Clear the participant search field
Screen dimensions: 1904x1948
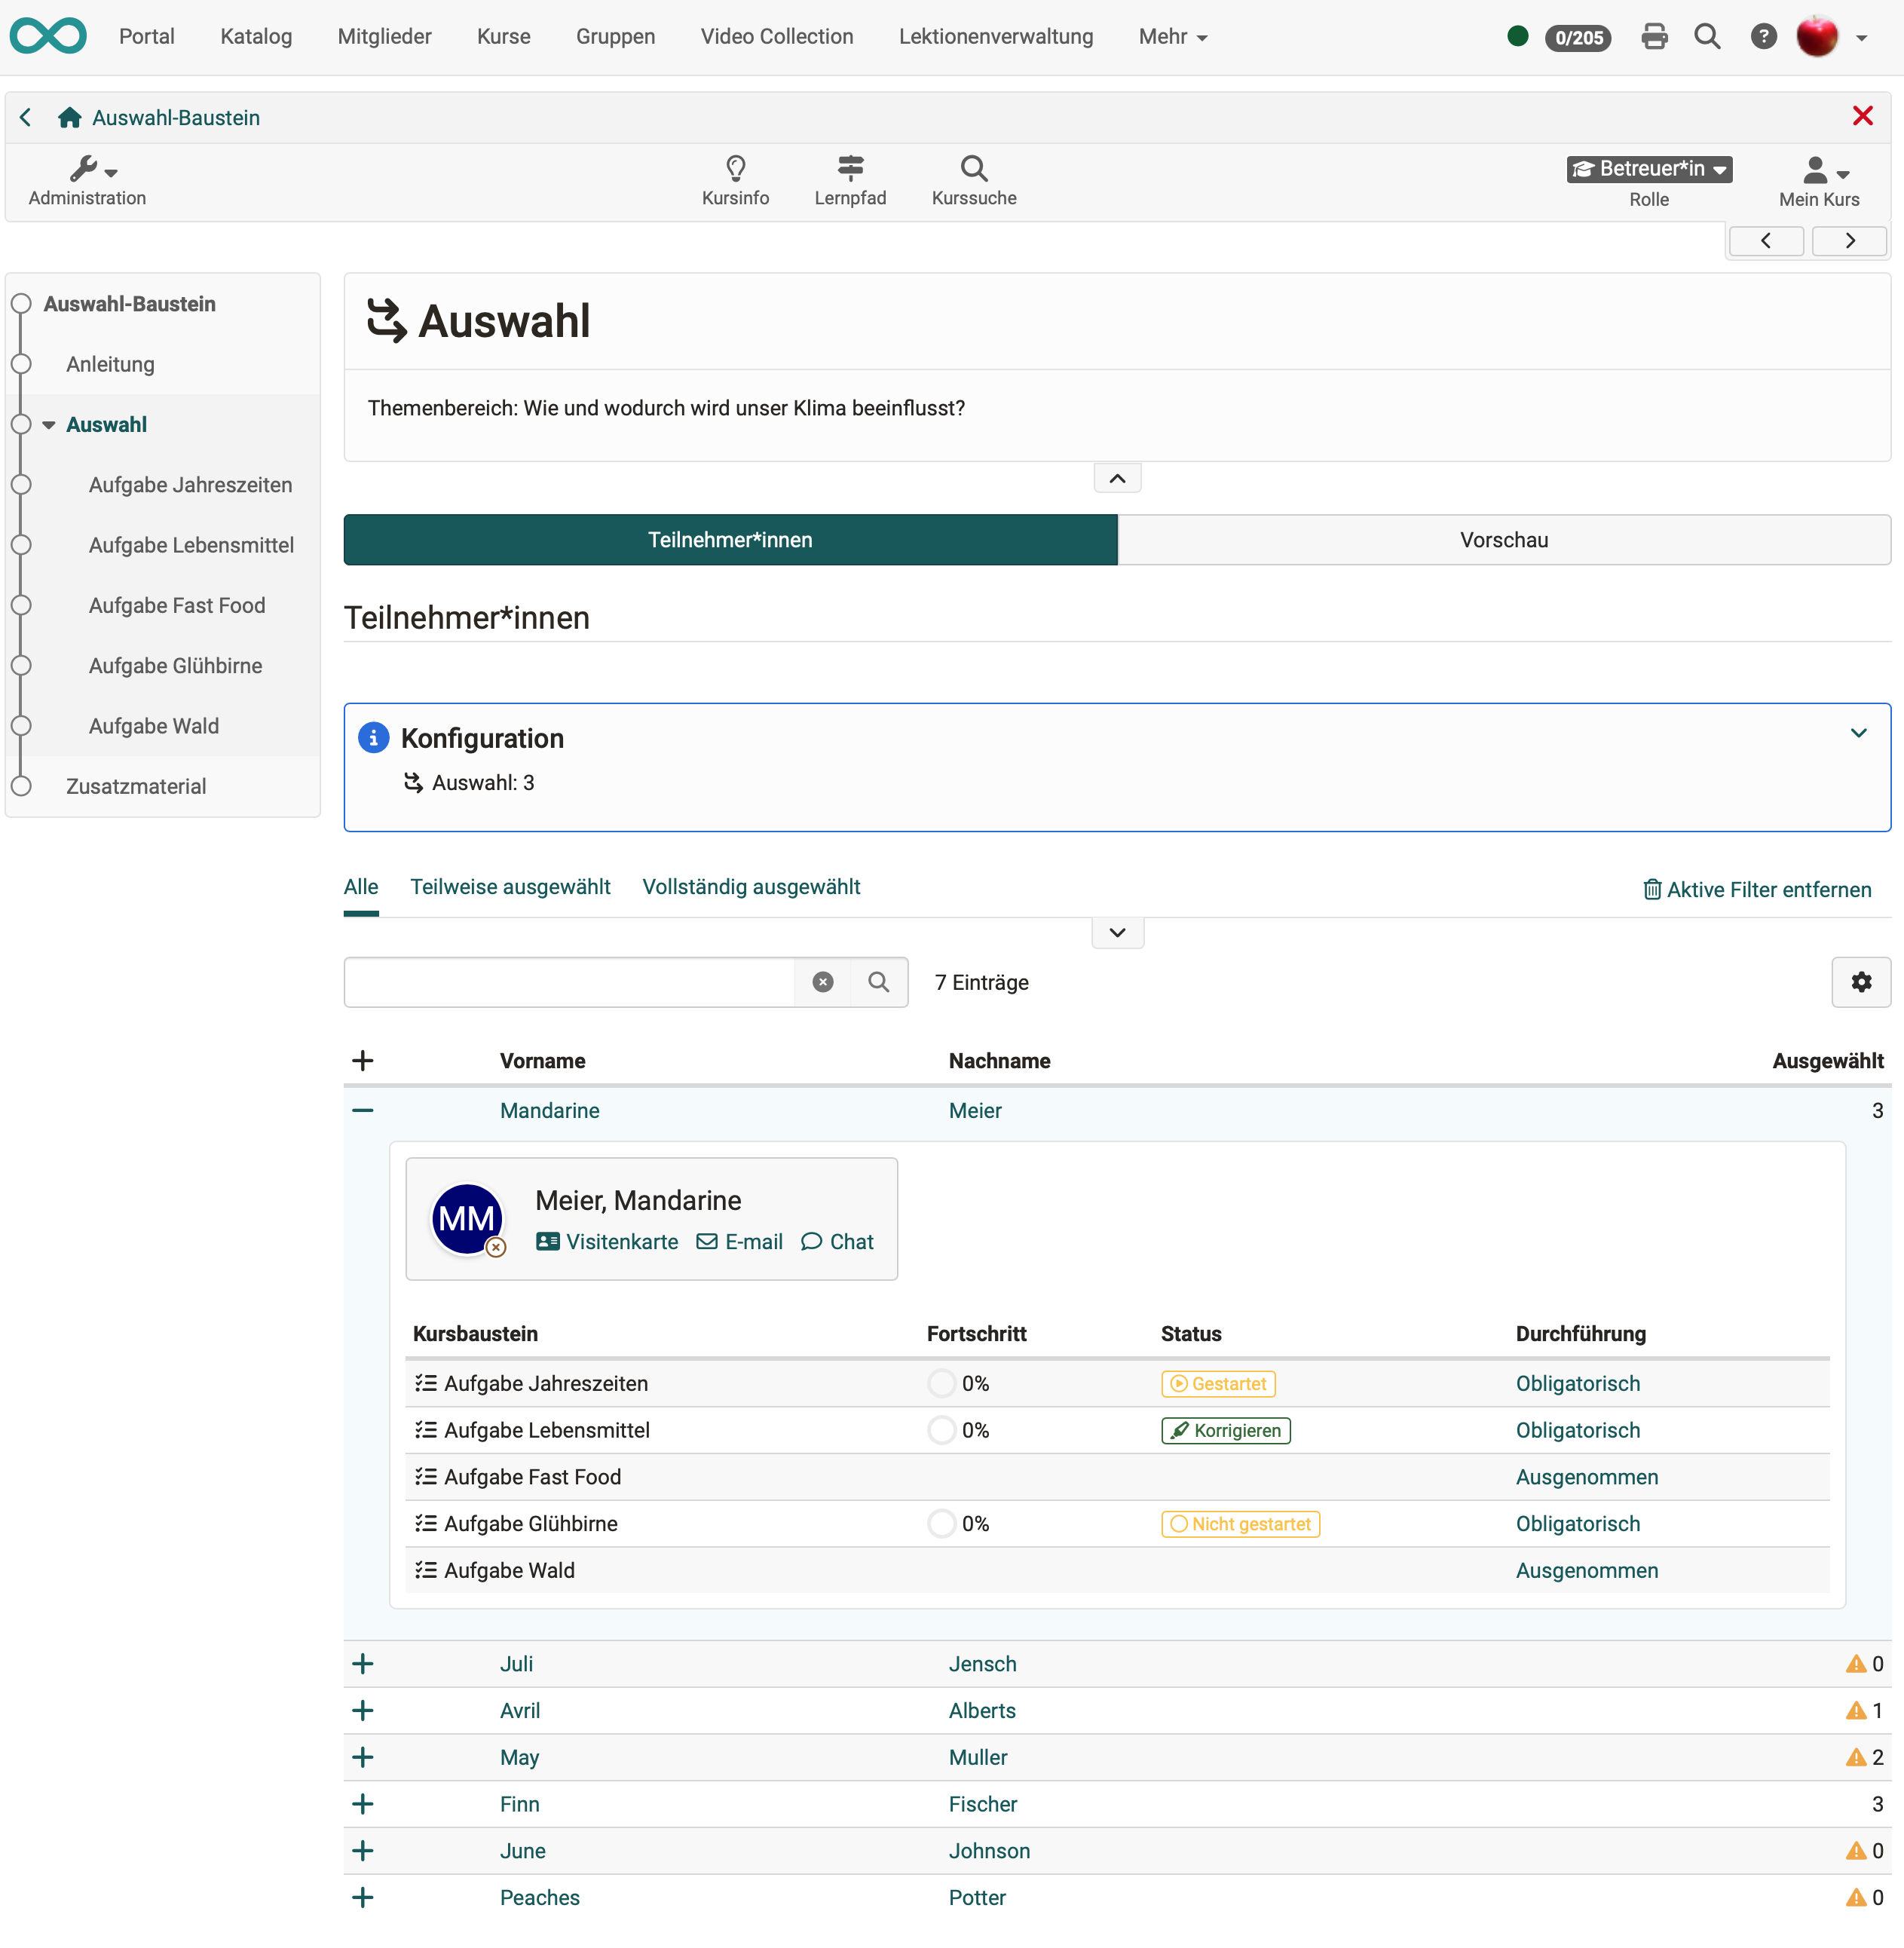pos(822,982)
